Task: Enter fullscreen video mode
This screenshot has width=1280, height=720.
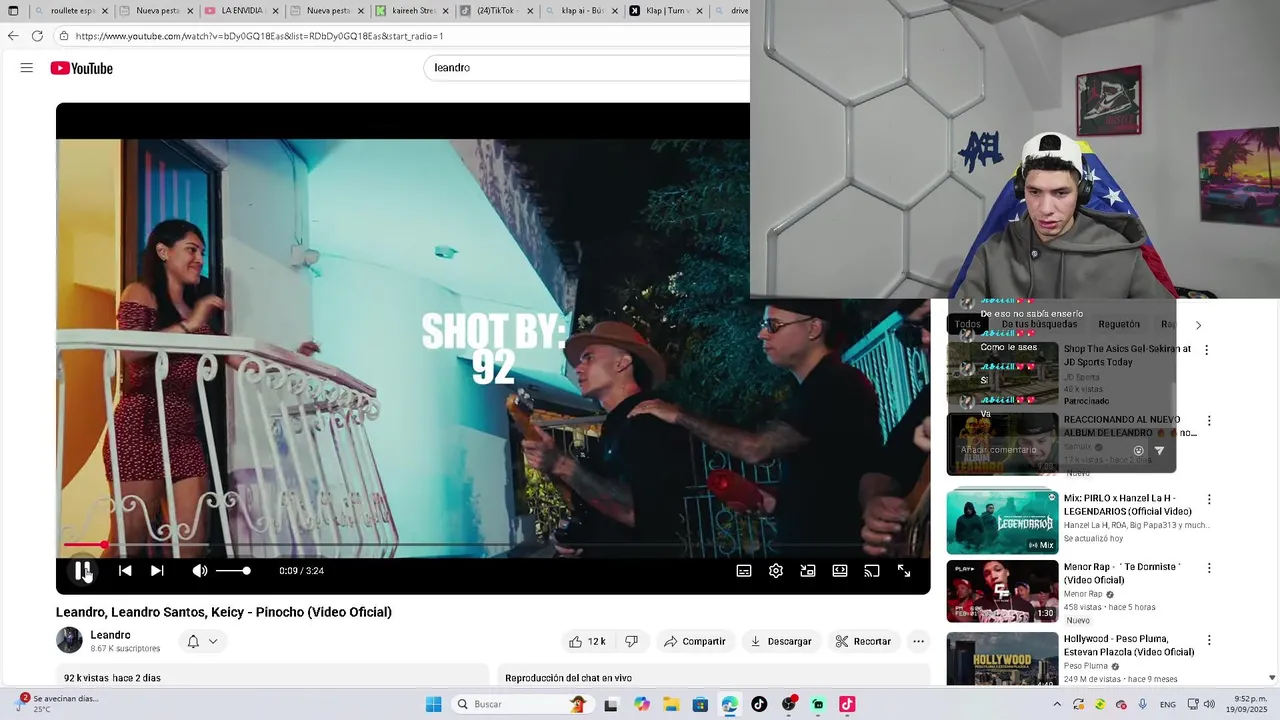Action: pos(904,571)
